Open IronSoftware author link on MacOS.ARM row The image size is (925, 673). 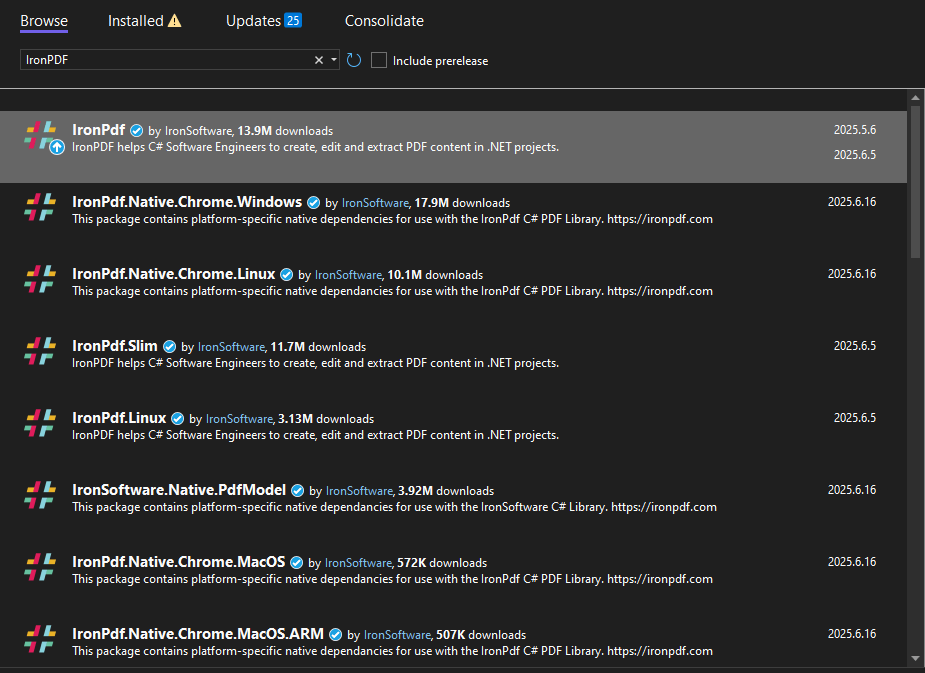(x=397, y=635)
